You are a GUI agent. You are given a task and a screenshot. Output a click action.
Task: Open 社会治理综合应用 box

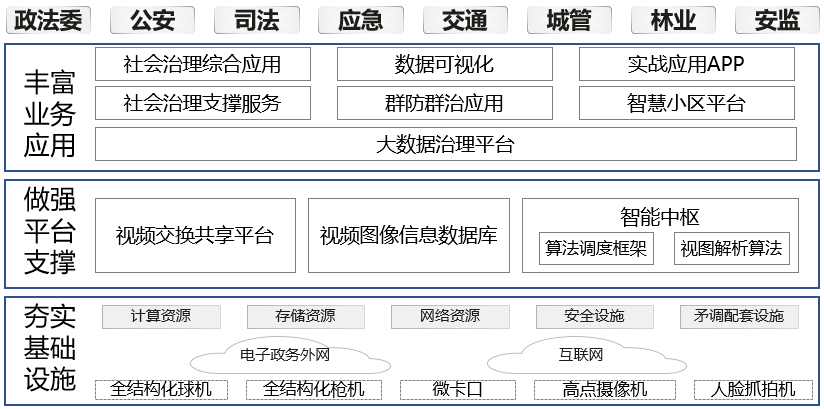pyautogui.click(x=202, y=65)
